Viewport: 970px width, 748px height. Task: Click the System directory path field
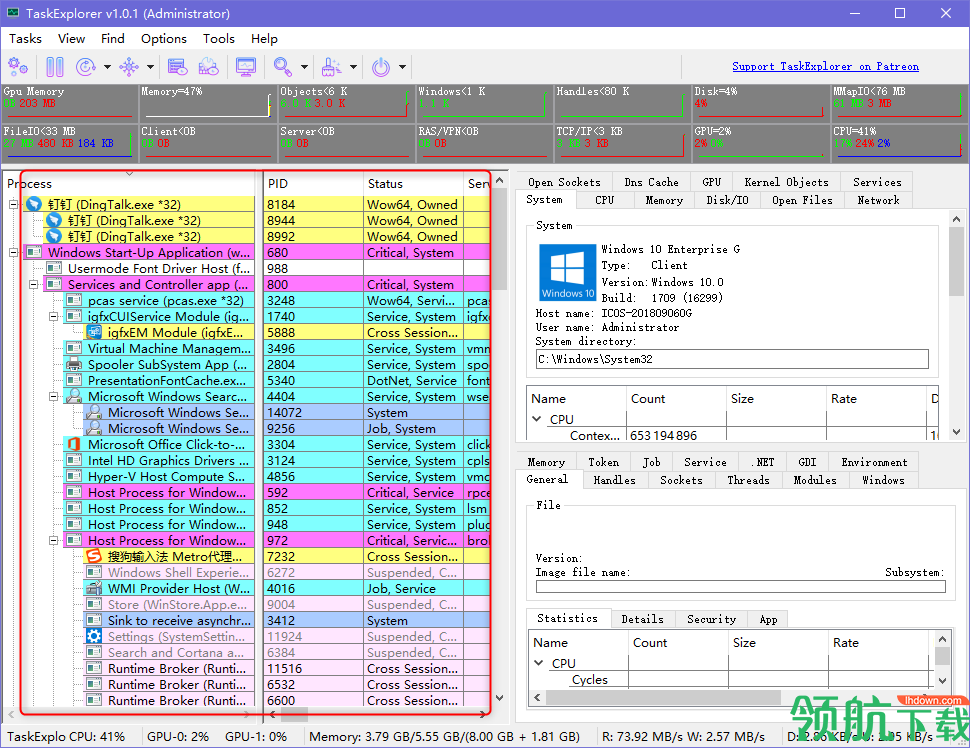[732, 359]
